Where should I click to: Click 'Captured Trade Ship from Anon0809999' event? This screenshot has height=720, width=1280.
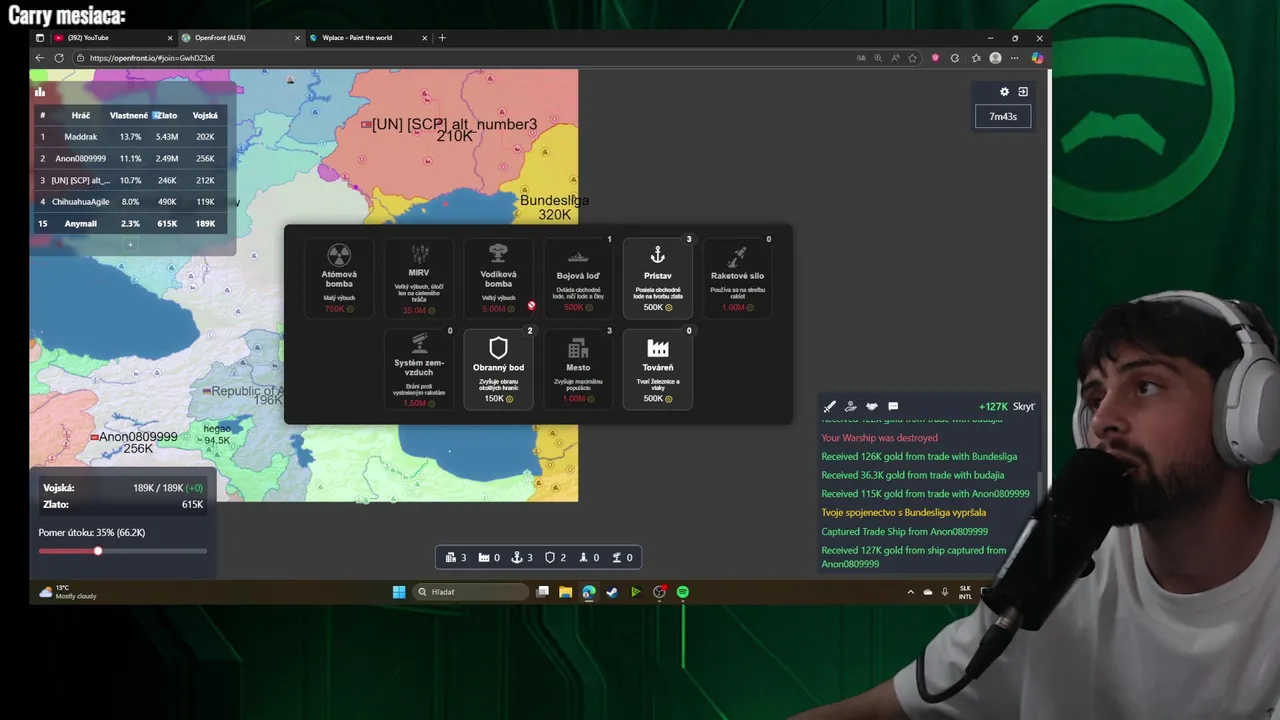[904, 532]
